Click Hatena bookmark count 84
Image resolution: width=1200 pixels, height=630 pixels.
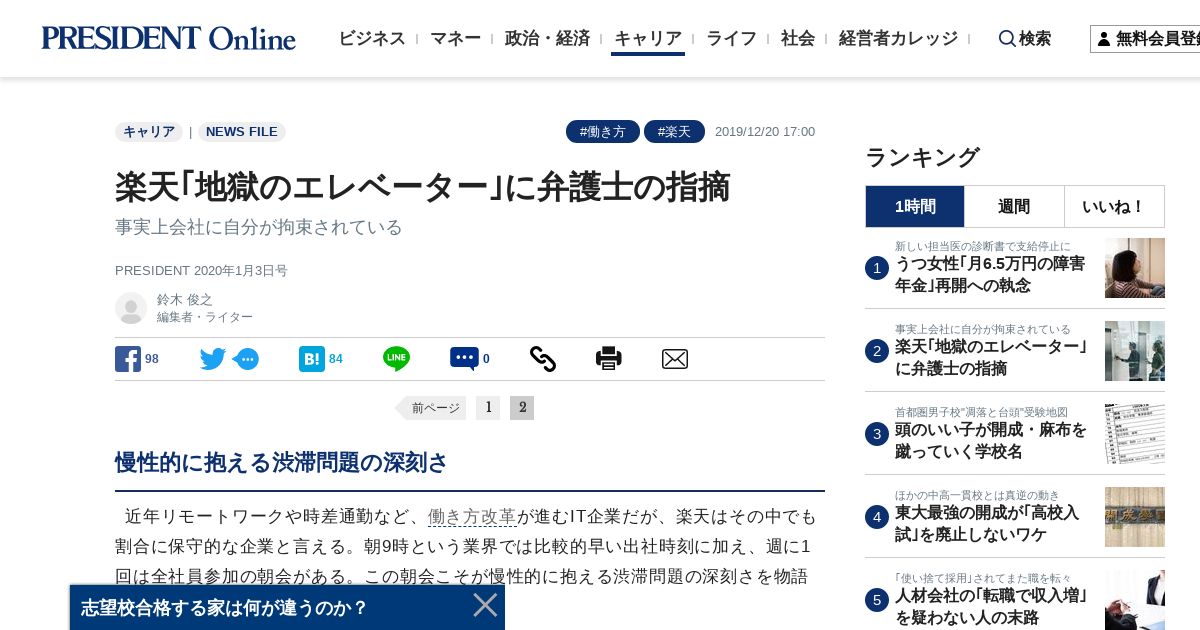click(336, 359)
